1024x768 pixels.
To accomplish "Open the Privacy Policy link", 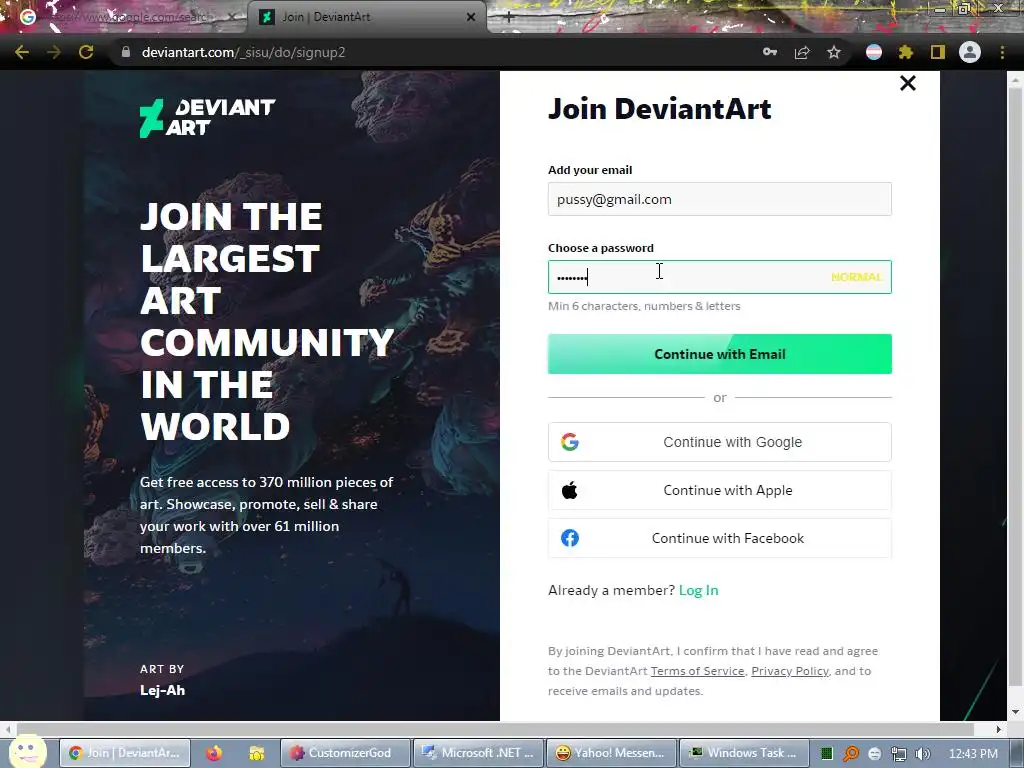I will [x=790, y=671].
